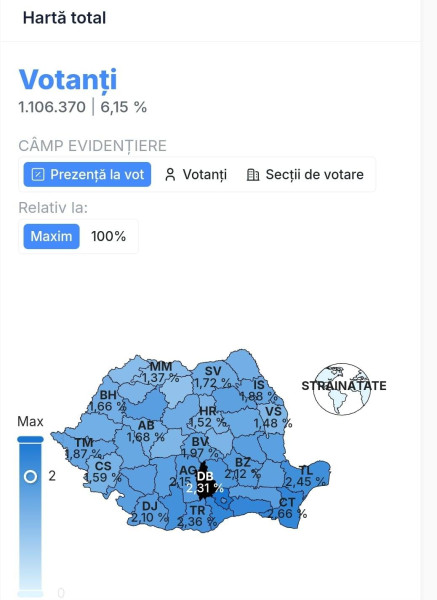Viewport: 437px width, 600px height.
Task: Click the person icon beside Votanți
Action: pos(170,174)
